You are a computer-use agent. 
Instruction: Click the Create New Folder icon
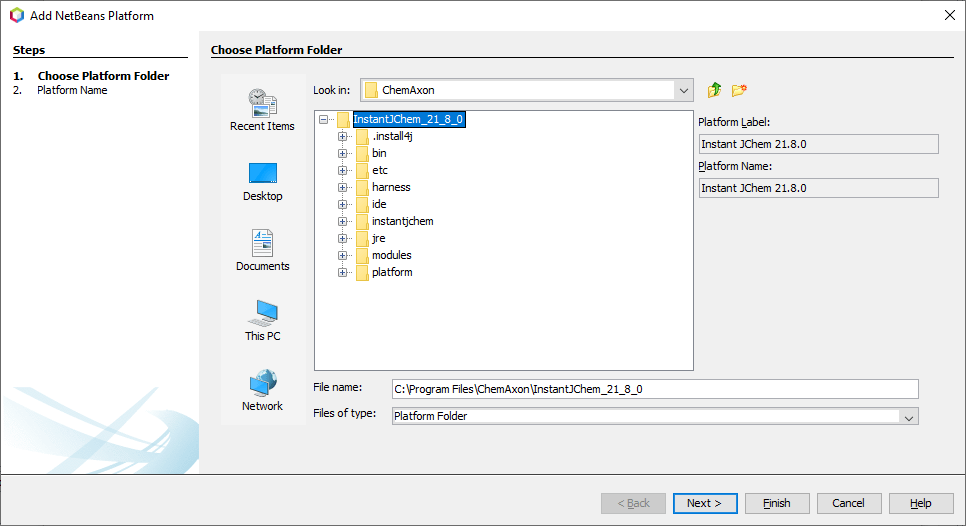pos(739,90)
